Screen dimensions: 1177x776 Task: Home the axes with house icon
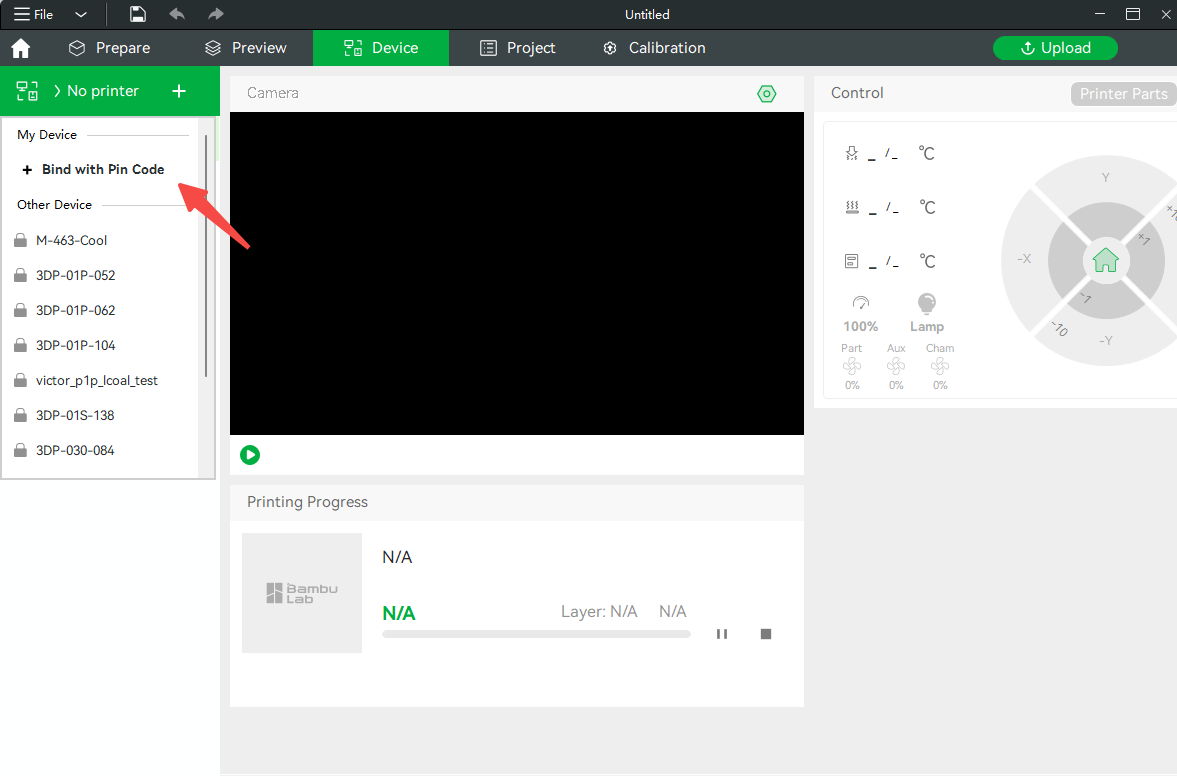[1106, 260]
